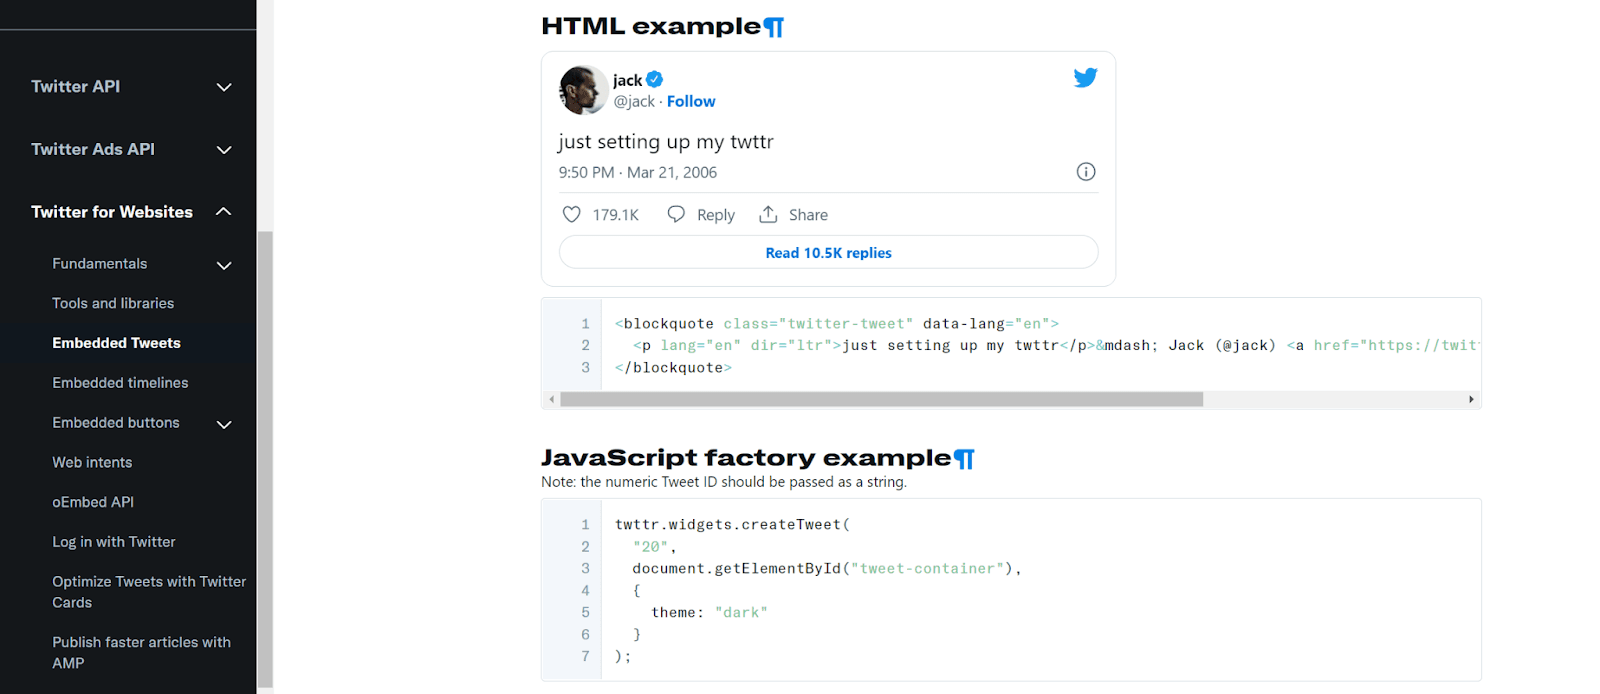The image size is (1600, 694).
Task: Click right arrow of code horizontal scrollbar
Action: coord(1471,399)
